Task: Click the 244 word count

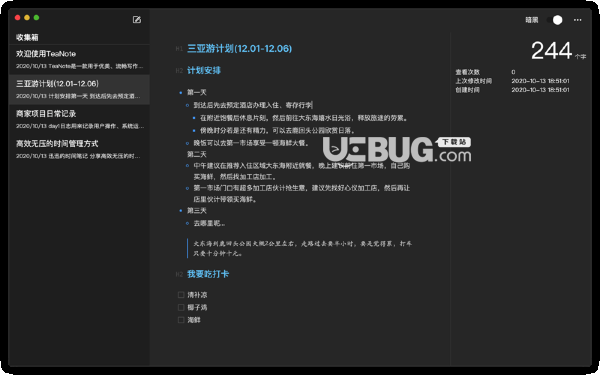Action: pos(551,51)
